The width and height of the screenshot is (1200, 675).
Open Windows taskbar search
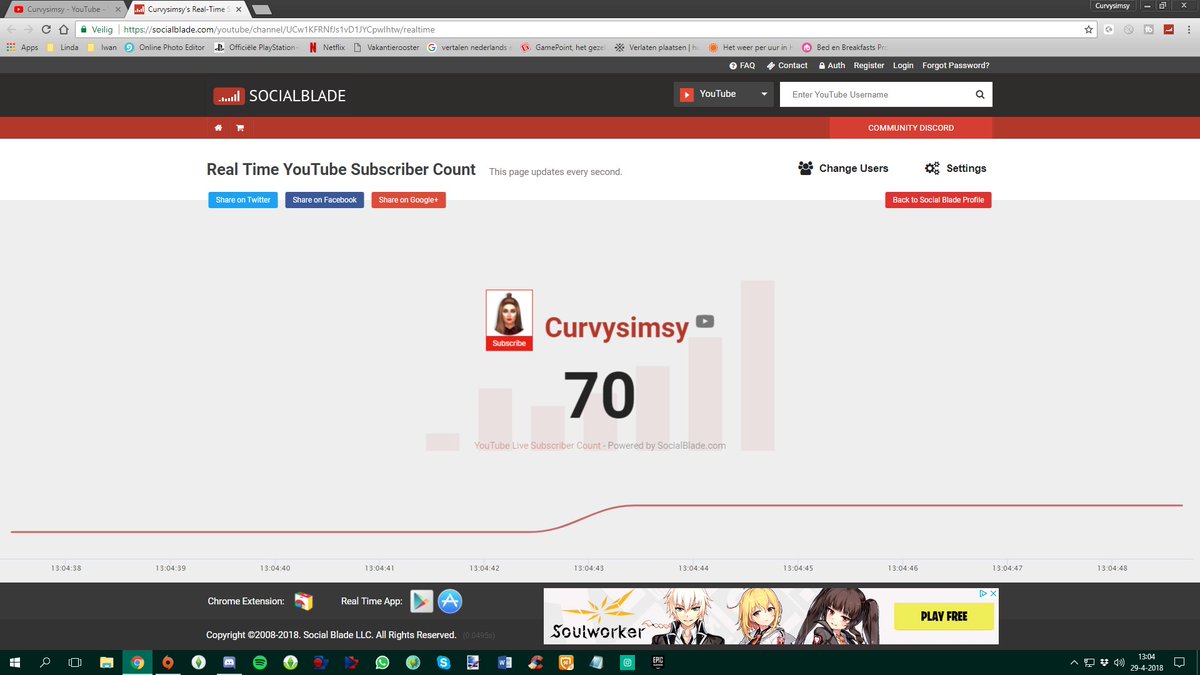point(44,662)
